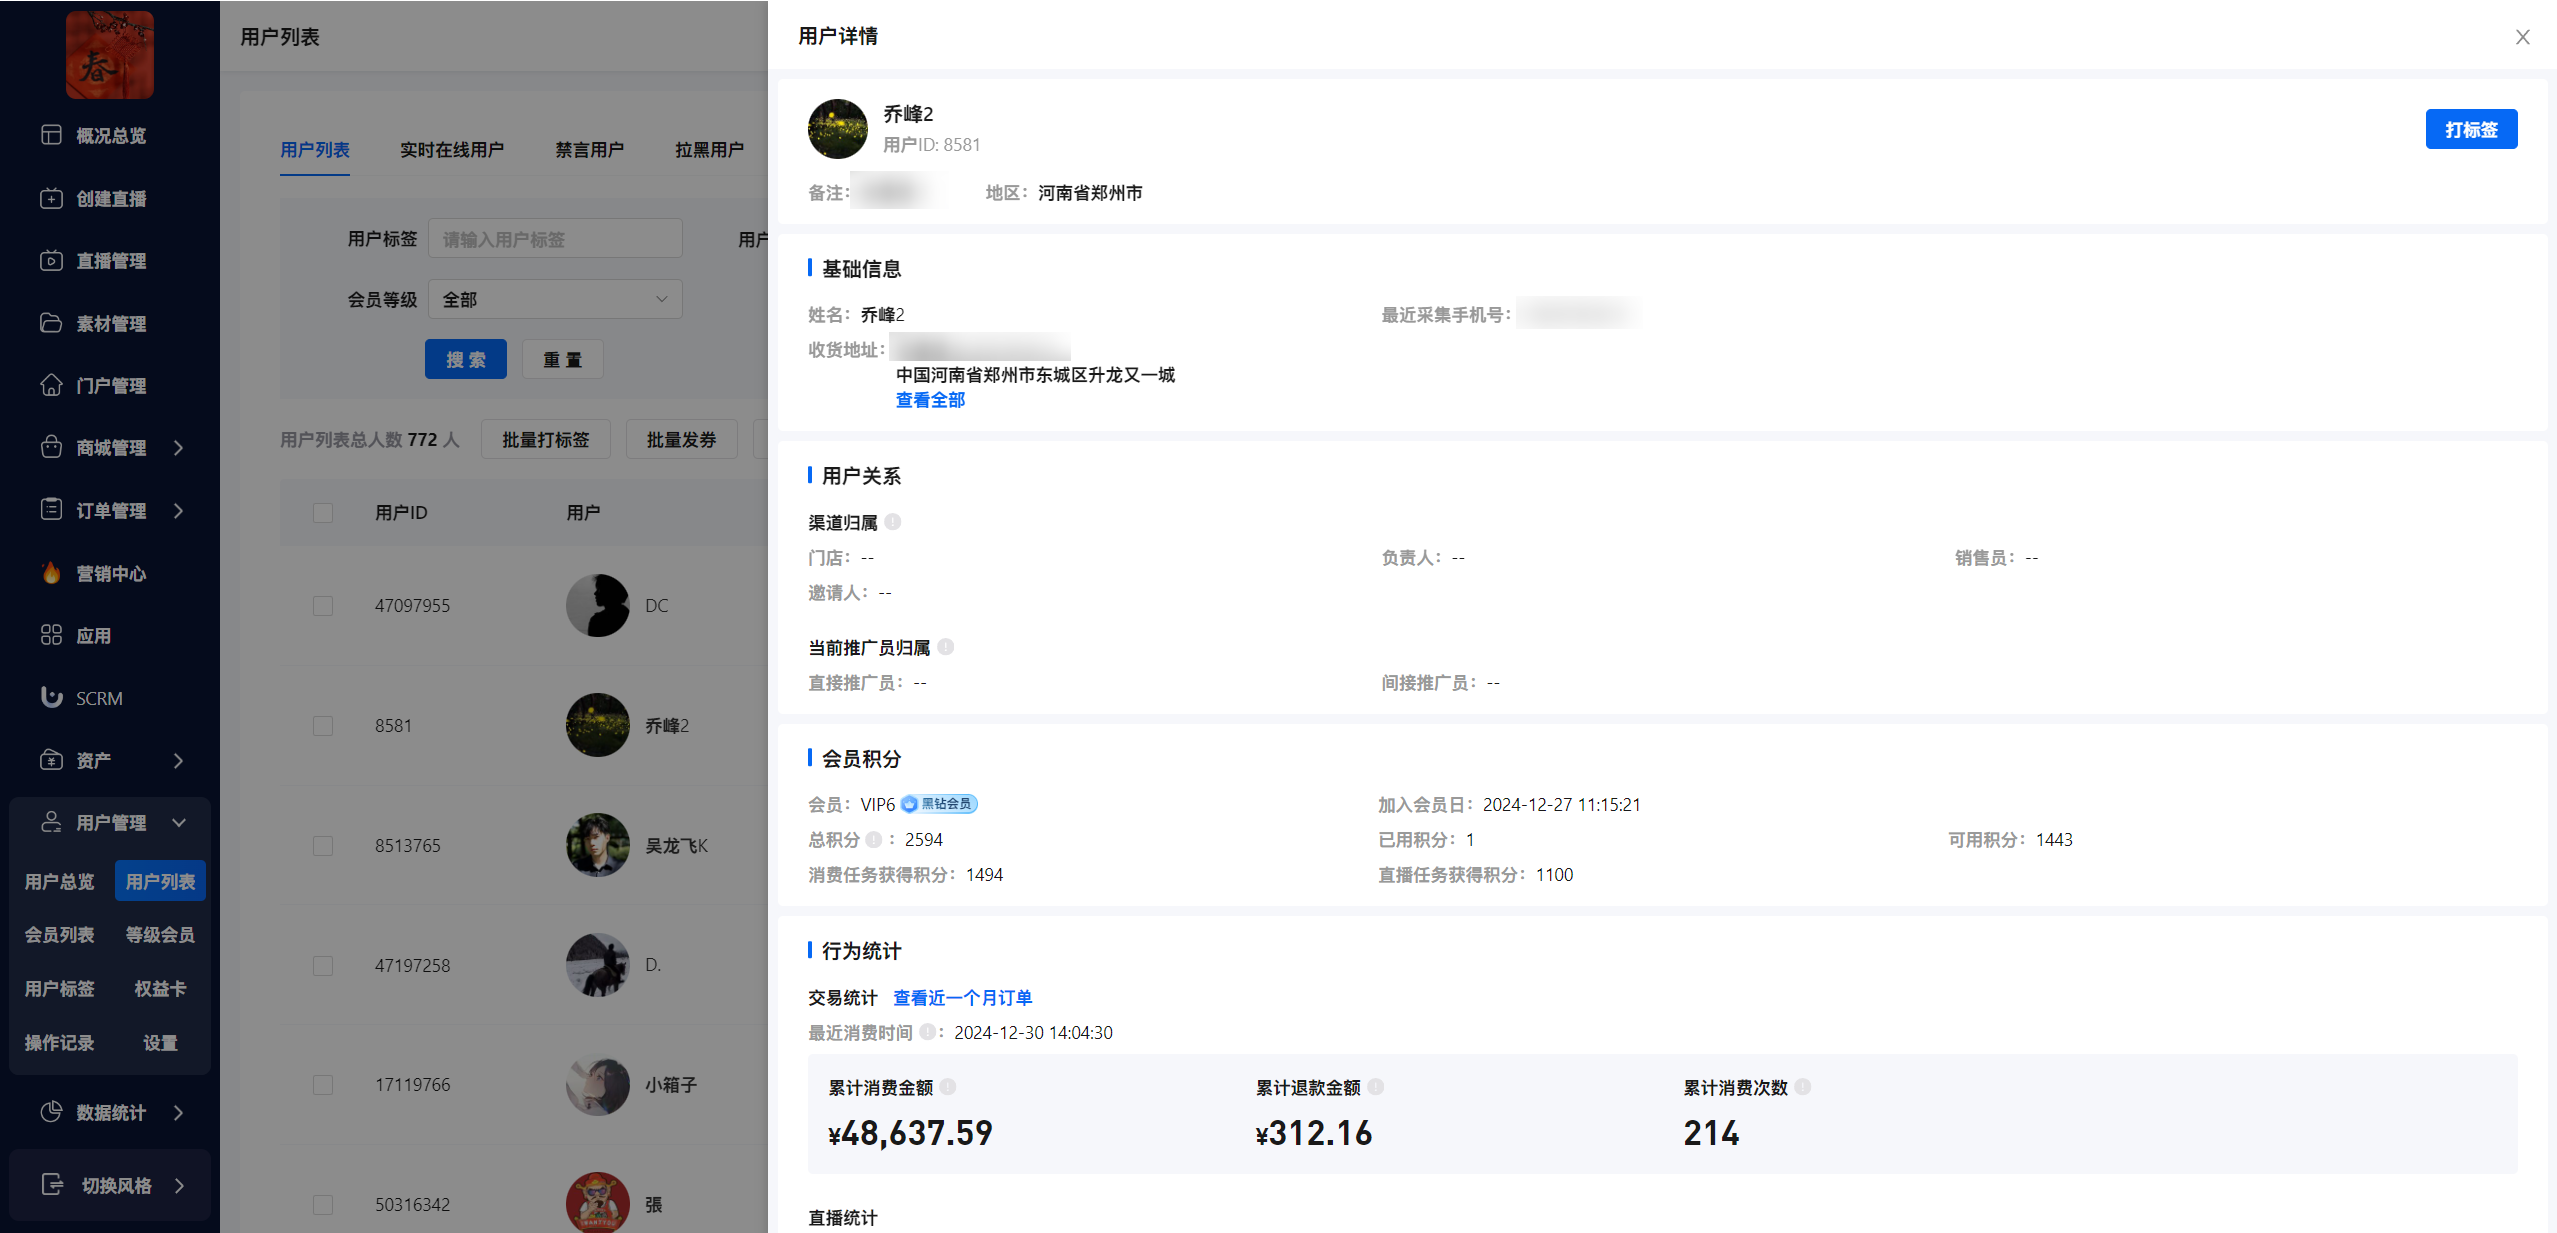Open the 会员等级 dropdown

pos(555,299)
